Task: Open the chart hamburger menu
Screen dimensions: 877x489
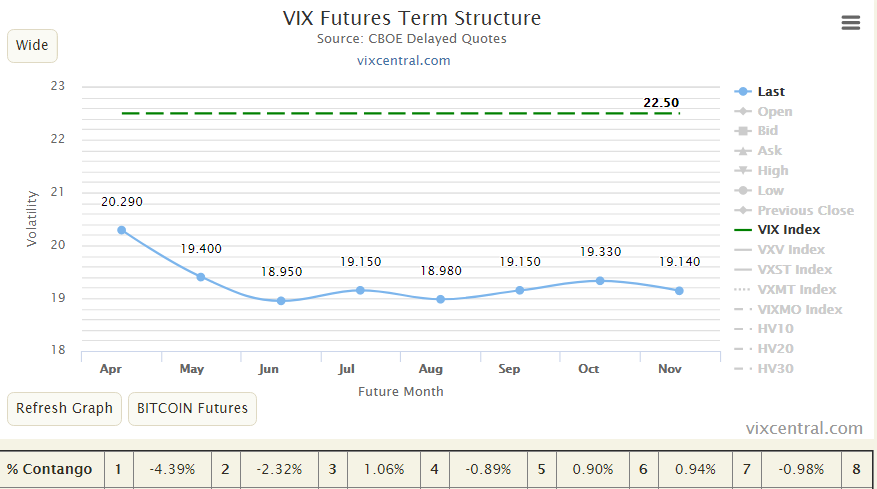Action: [x=851, y=23]
